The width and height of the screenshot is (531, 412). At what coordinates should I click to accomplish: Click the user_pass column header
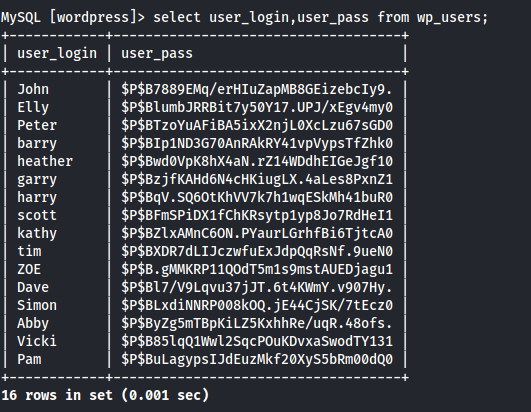(x=157, y=54)
